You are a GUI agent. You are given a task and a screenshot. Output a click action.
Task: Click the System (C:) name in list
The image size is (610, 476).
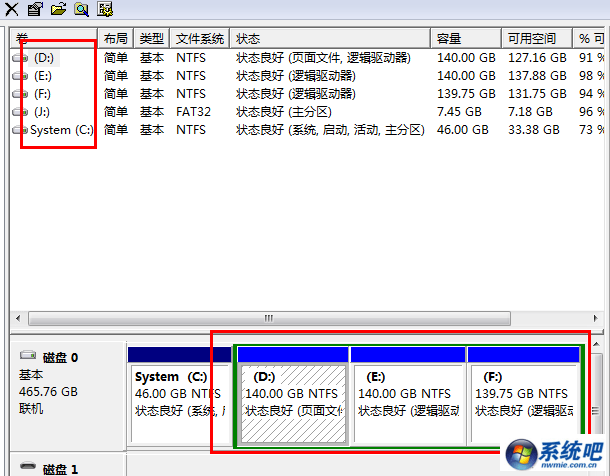(x=62, y=130)
